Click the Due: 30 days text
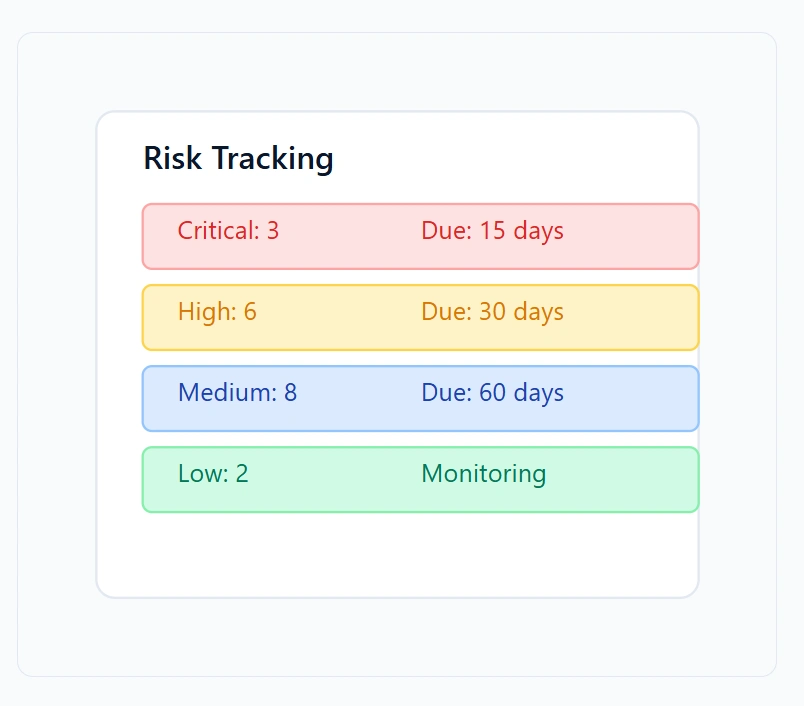Viewport: 804px width, 706px height. click(x=492, y=312)
